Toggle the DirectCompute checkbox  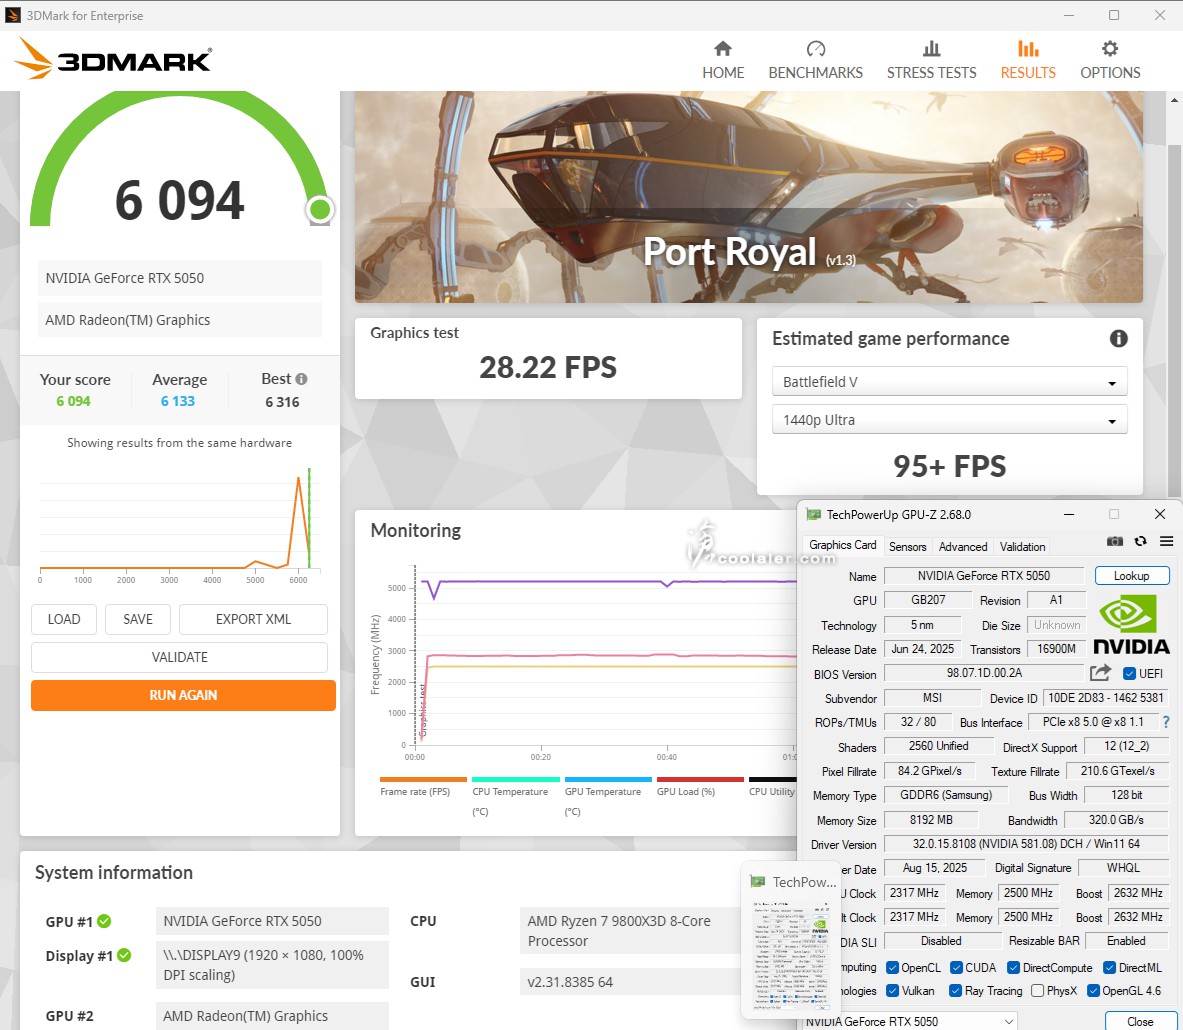point(1014,967)
